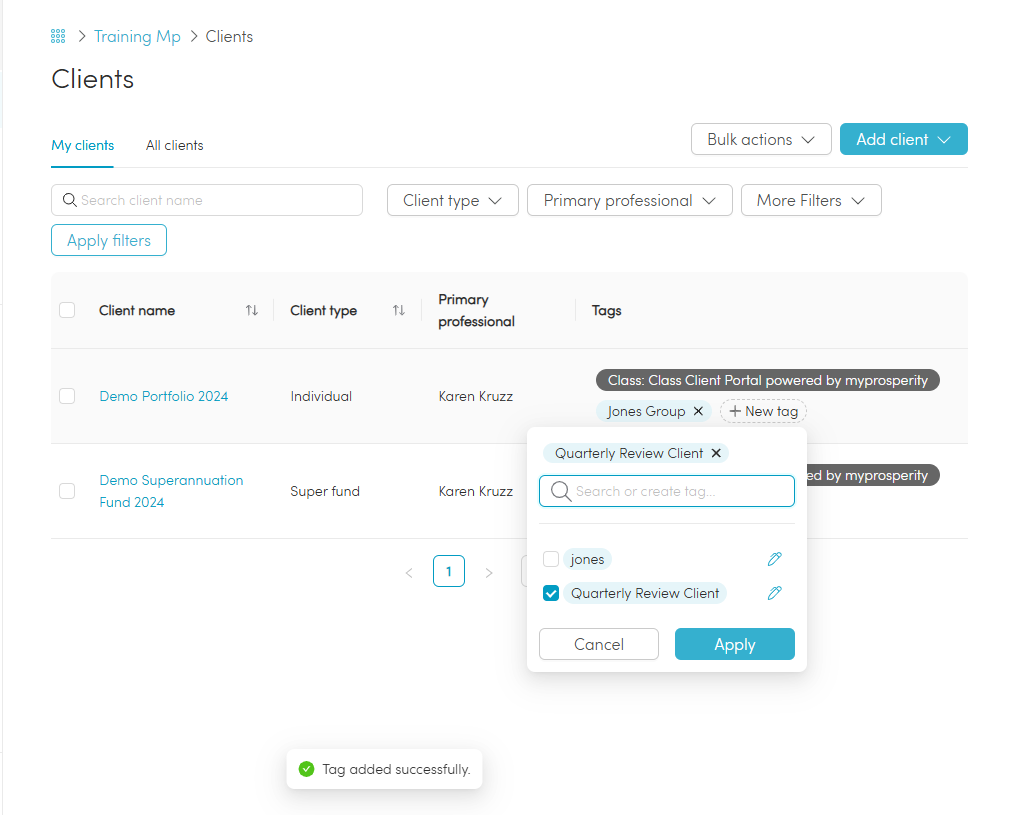Select the Demo Portfolio 2024 row checkbox
The height and width of the screenshot is (815, 1010).
pyautogui.click(x=67, y=396)
